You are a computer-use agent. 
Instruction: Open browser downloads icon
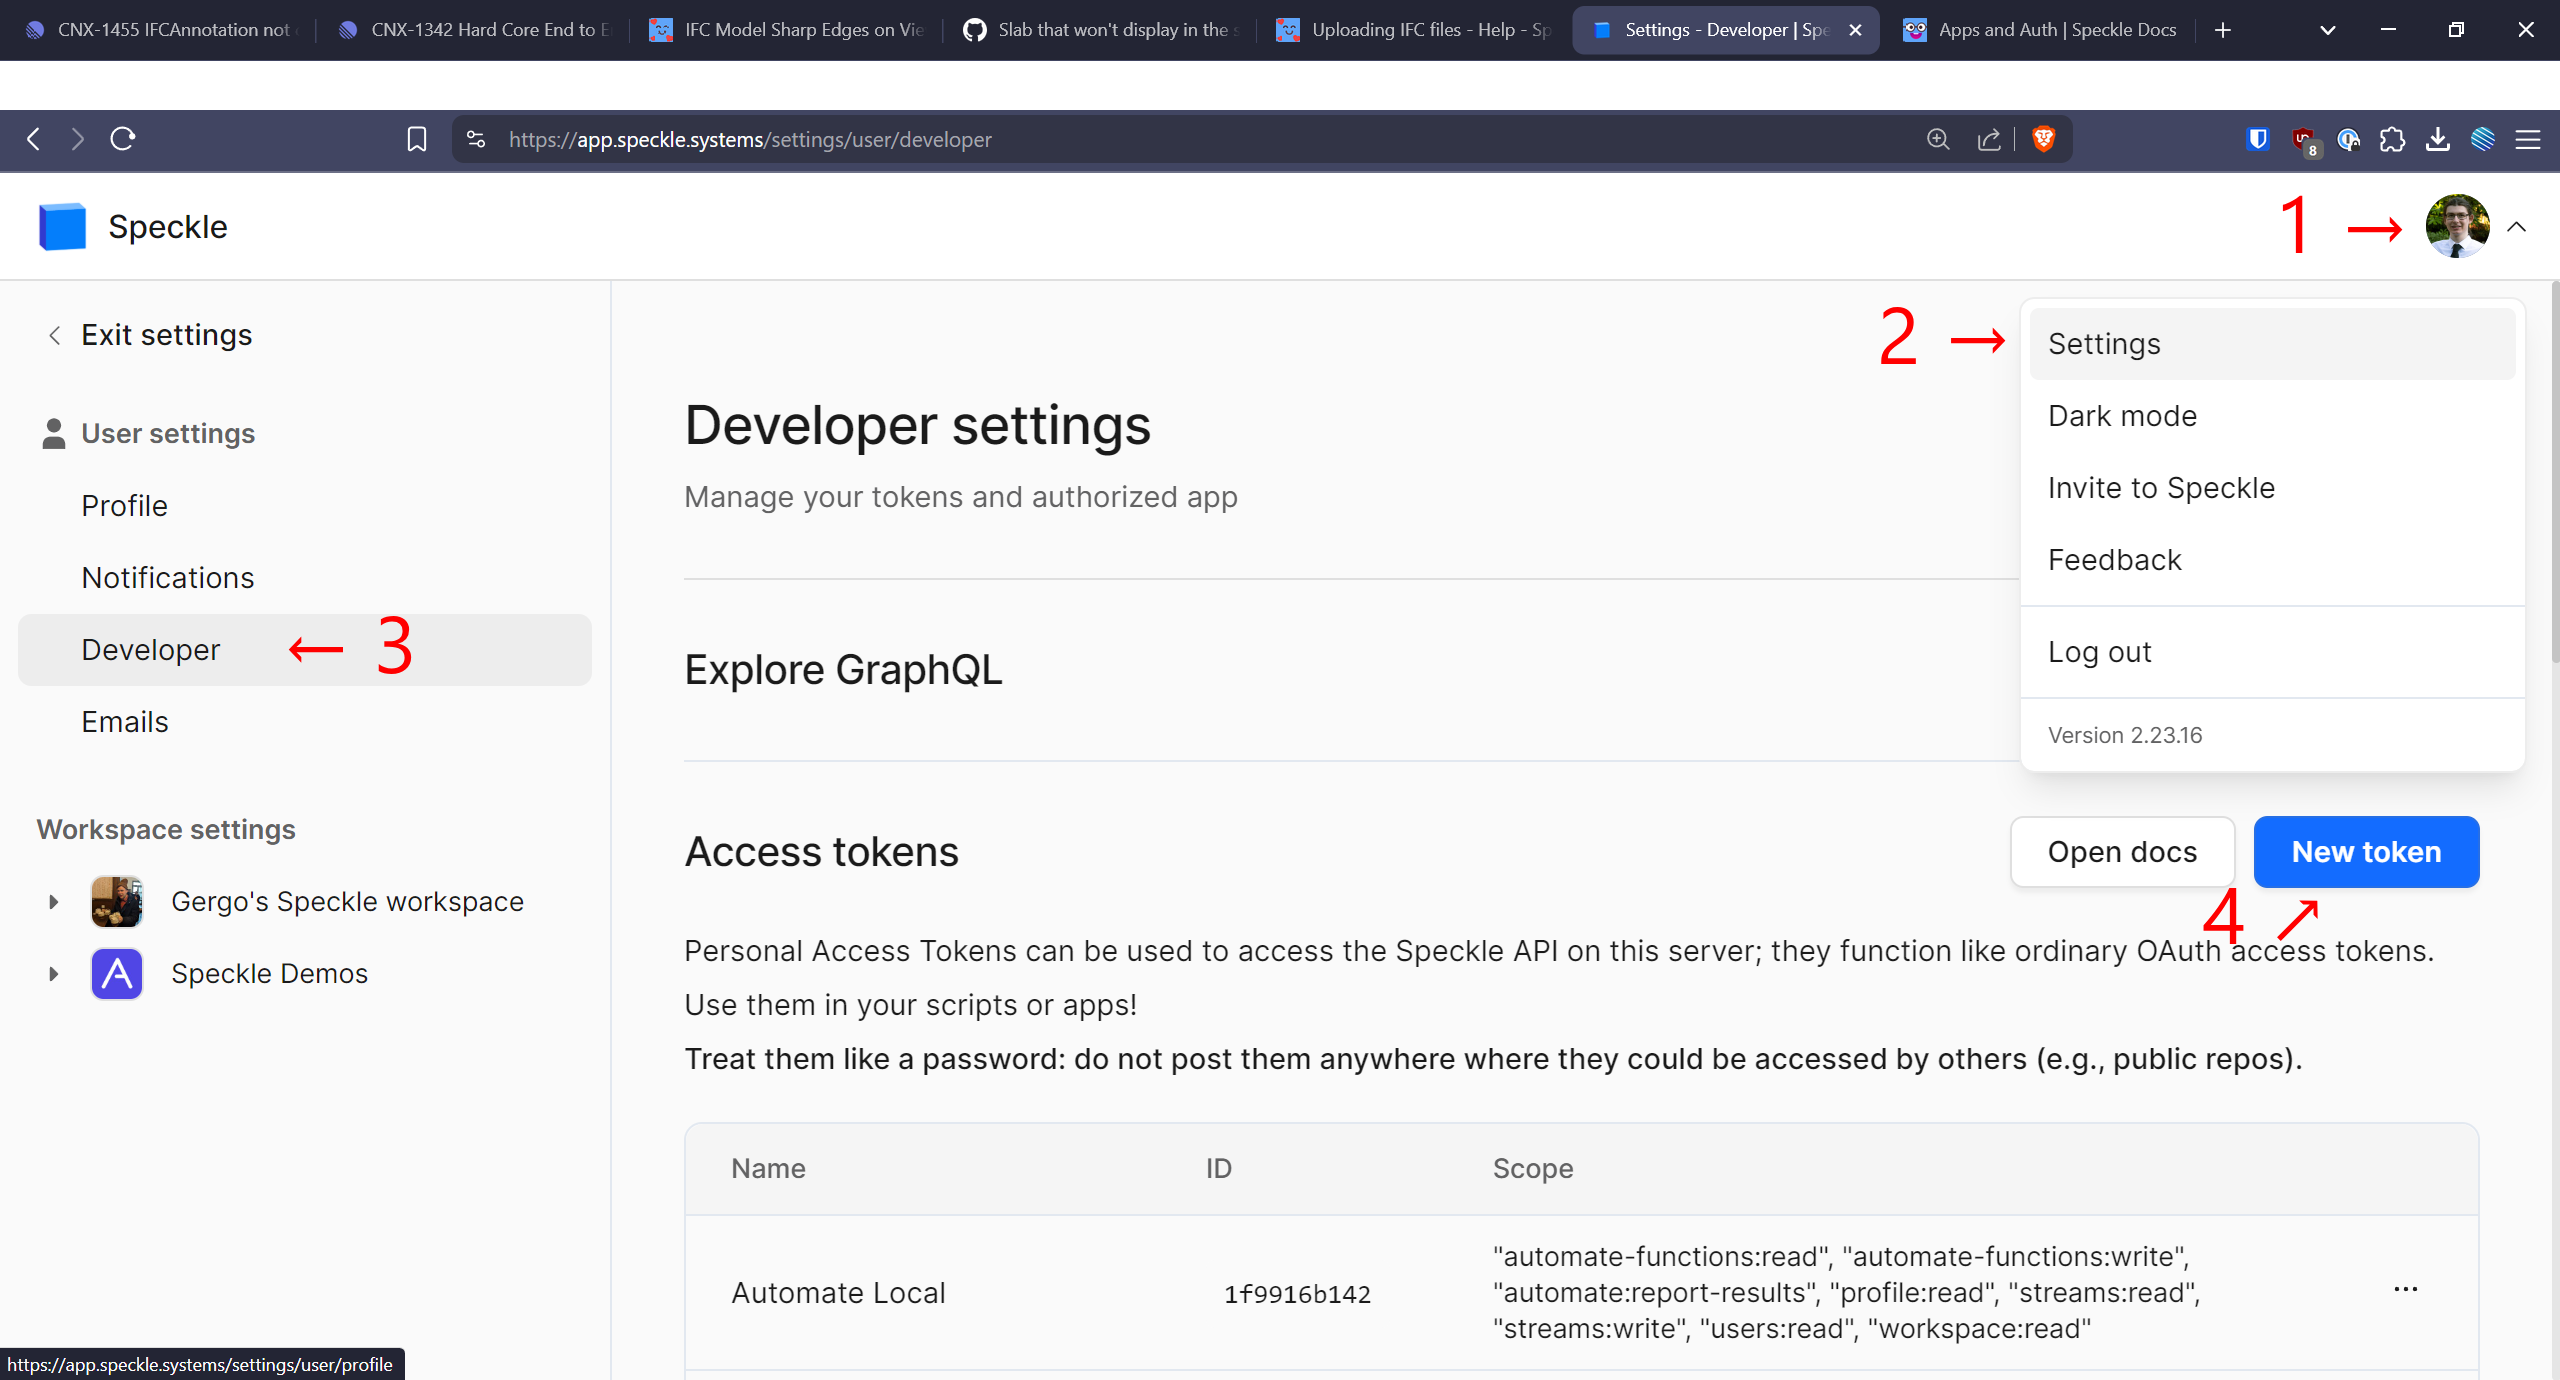[x=2437, y=139]
